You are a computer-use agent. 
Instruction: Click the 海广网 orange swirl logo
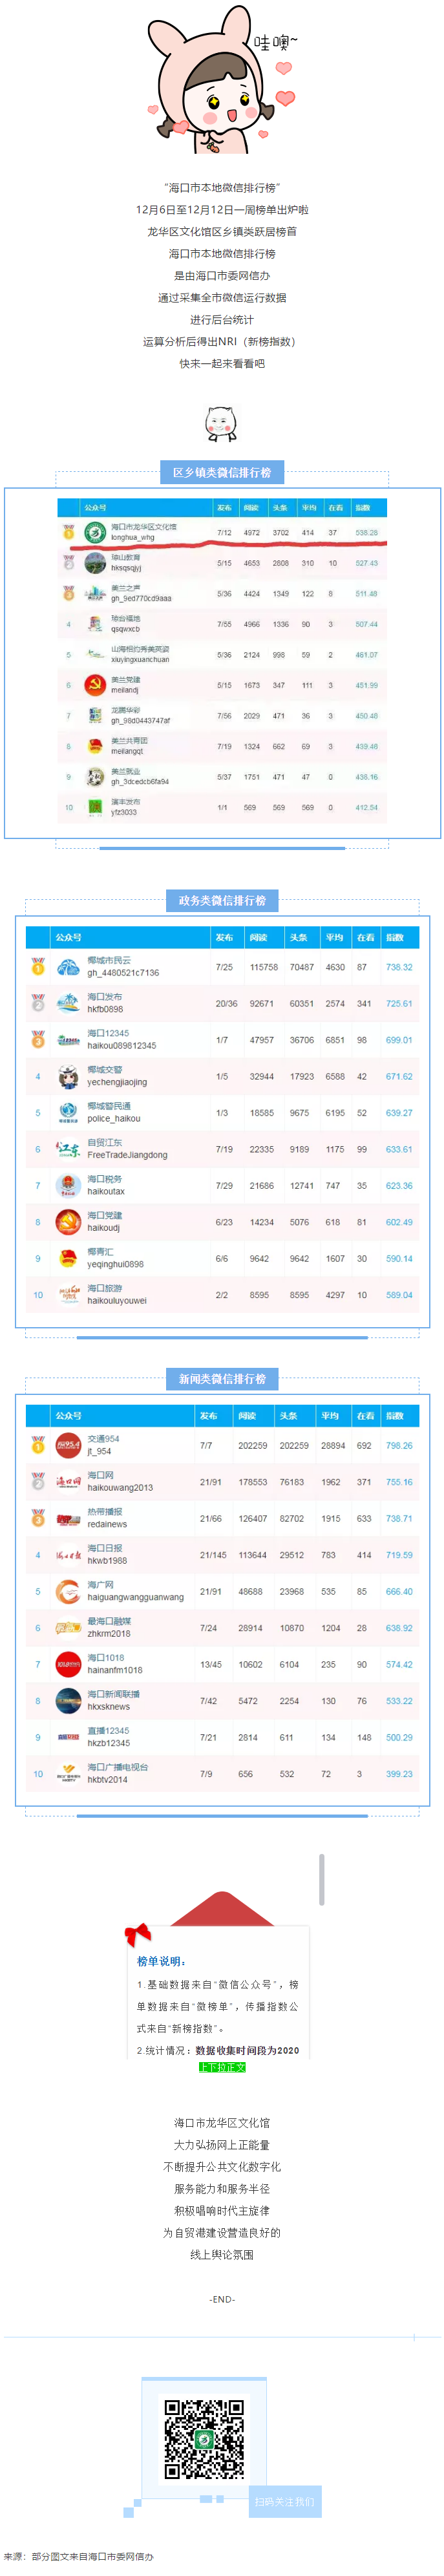click(x=68, y=1591)
